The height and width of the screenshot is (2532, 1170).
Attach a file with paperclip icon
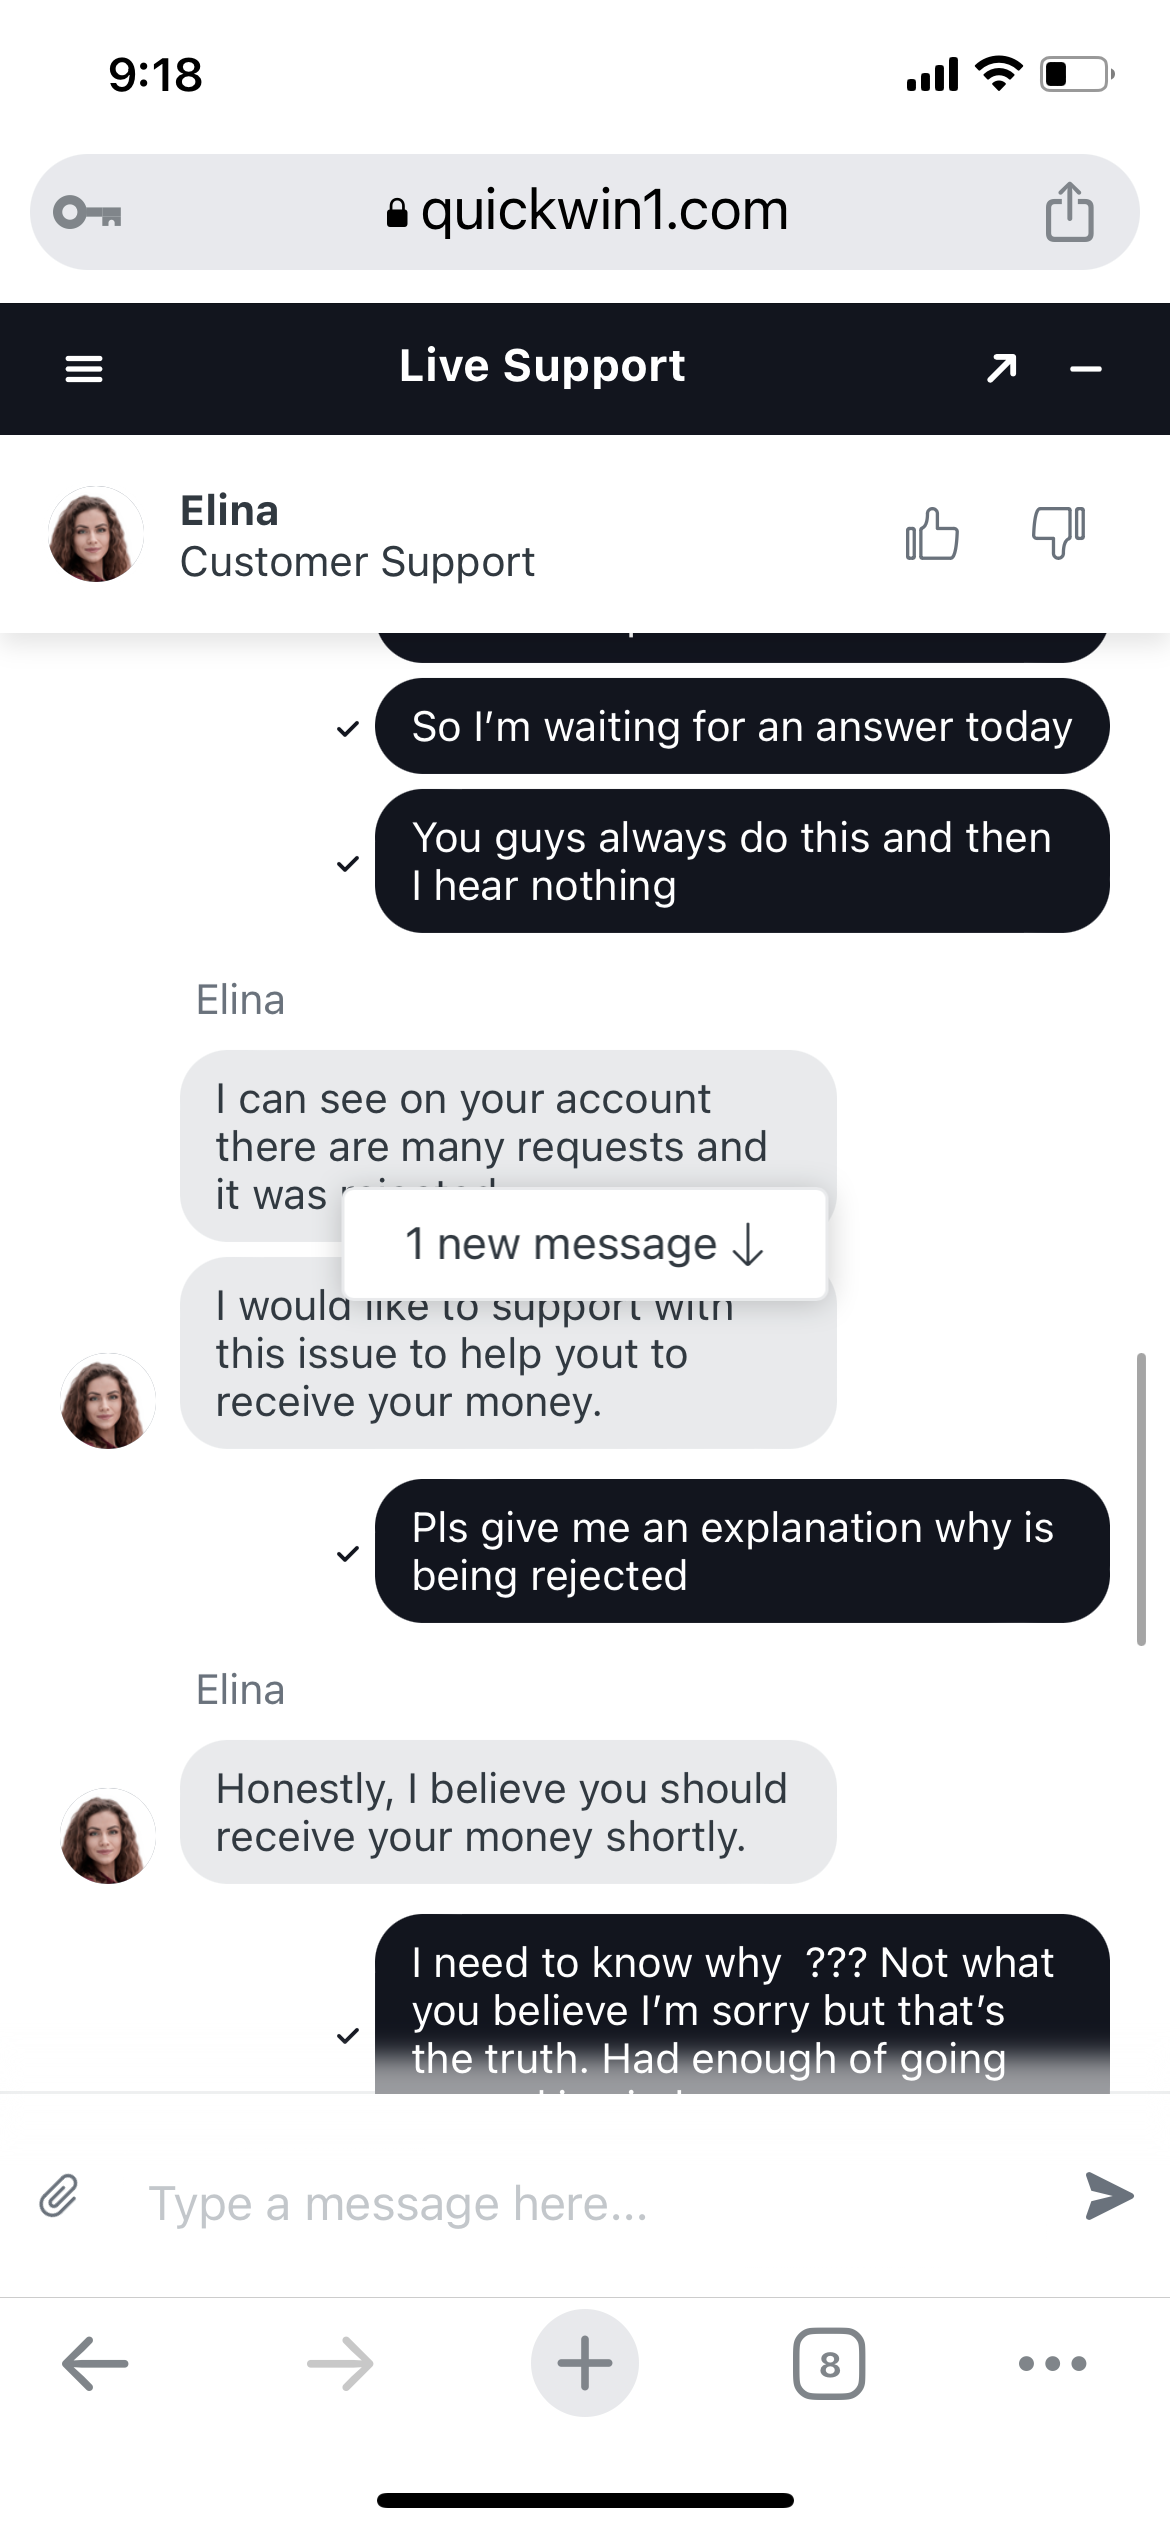(59, 2197)
